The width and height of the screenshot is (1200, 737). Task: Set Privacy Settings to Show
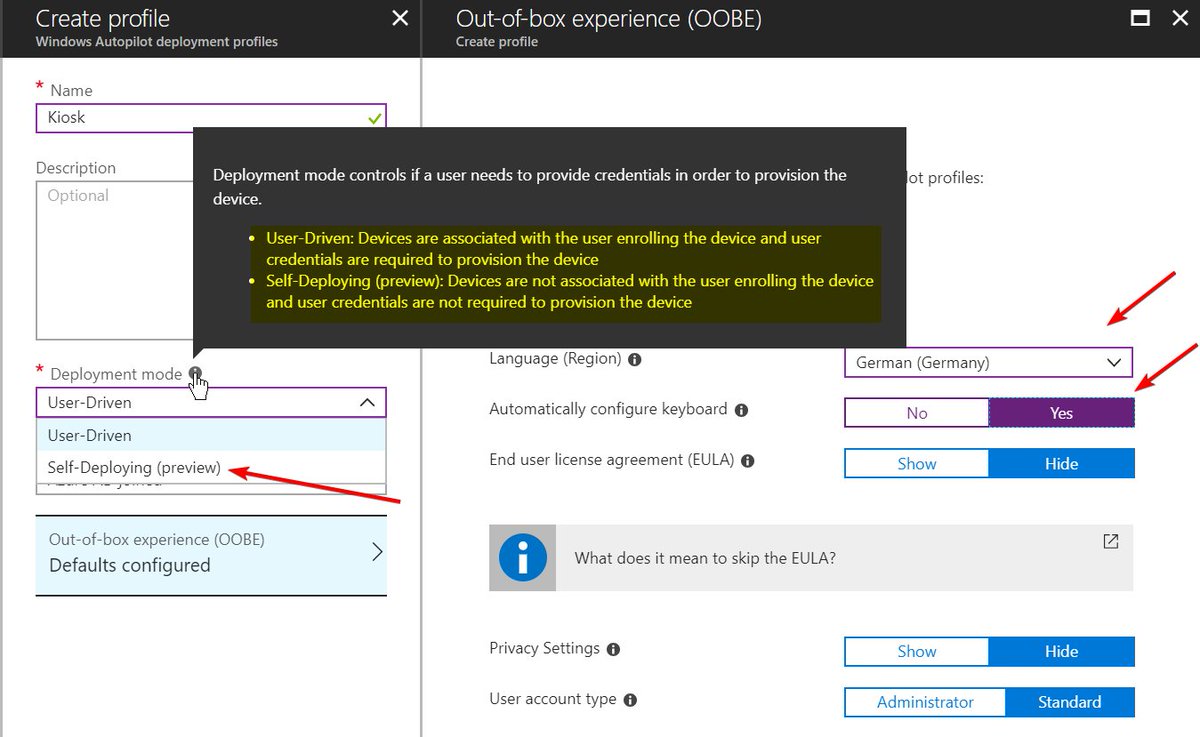[917, 651]
